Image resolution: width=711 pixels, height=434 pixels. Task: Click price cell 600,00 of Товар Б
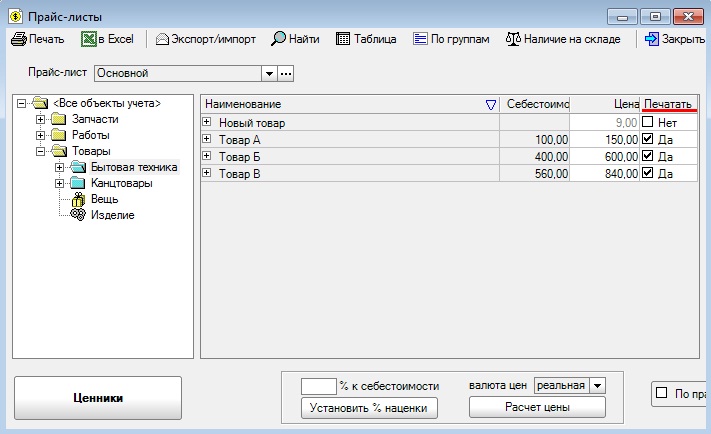605,156
